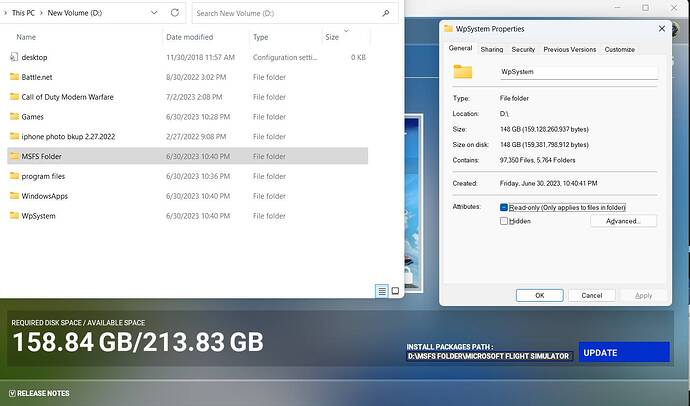Click Cancel in WpSystem Properties
This screenshot has width=690, height=406.
[591, 295]
